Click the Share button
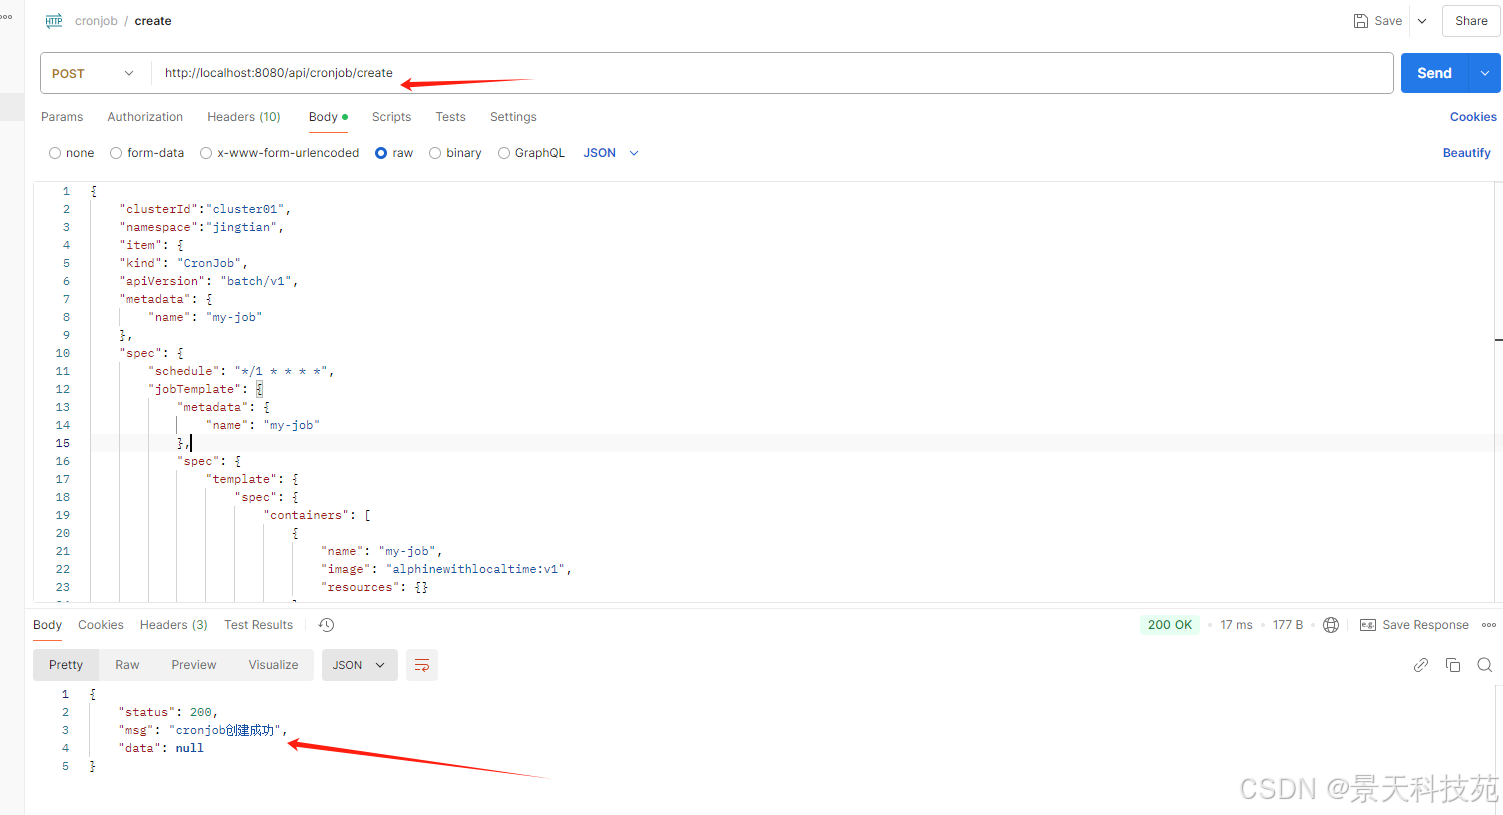This screenshot has width=1503, height=815. (1471, 21)
